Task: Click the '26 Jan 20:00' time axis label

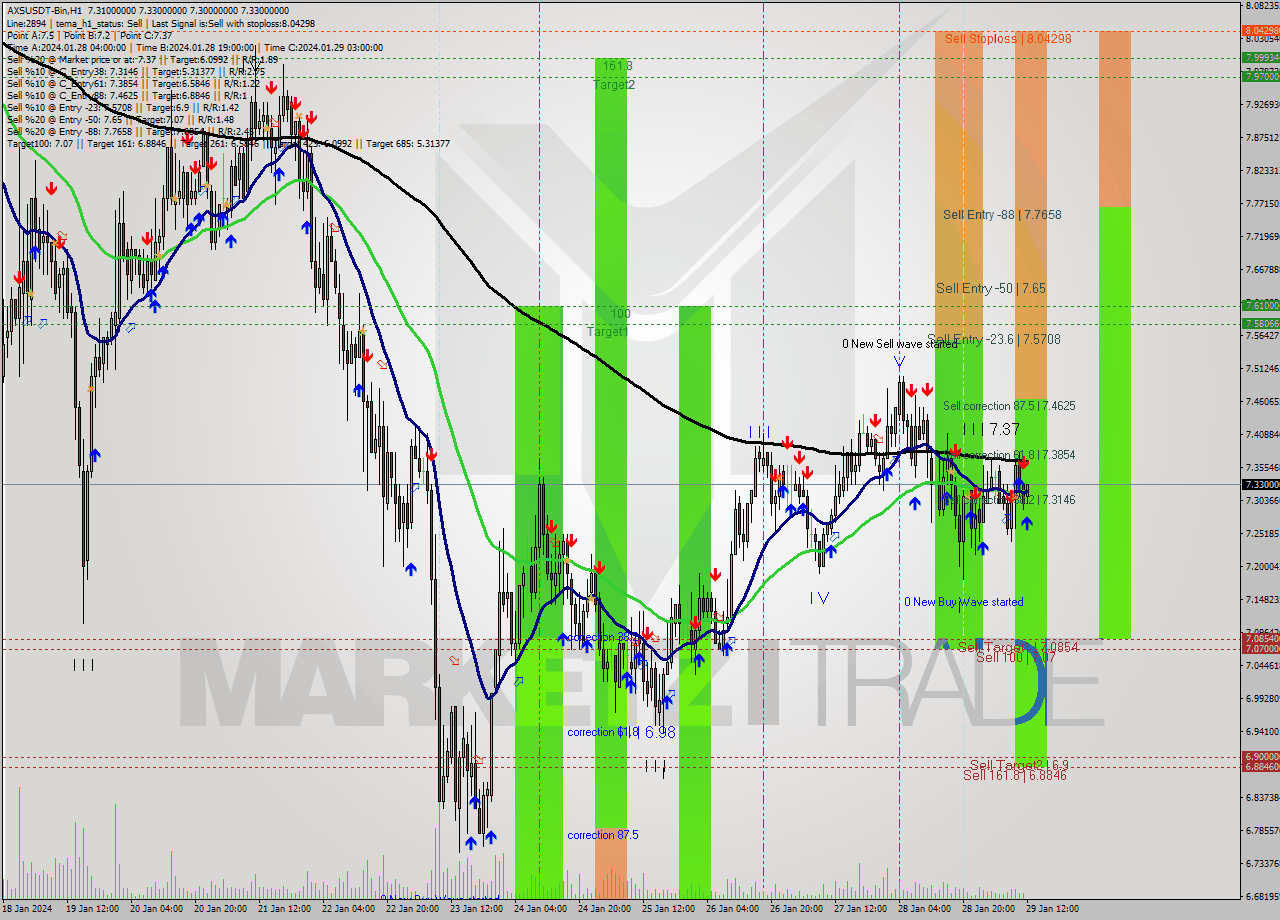Action: click(797, 909)
